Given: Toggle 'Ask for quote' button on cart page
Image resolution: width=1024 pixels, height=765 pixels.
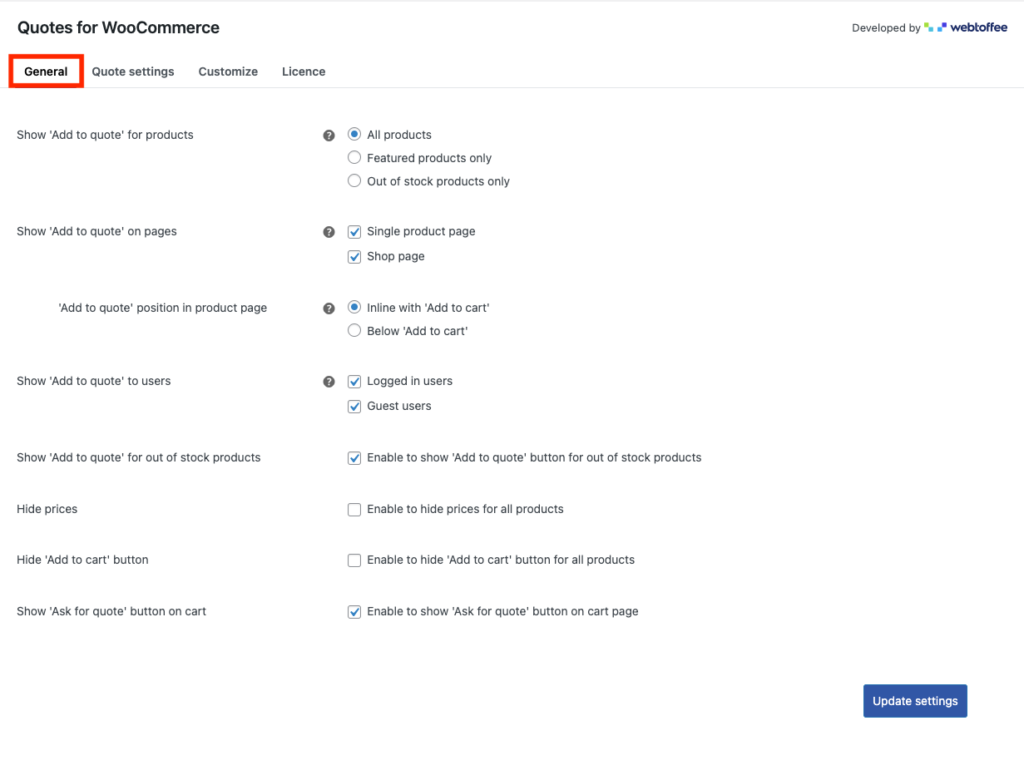Looking at the screenshot, I should click(354, 612).
